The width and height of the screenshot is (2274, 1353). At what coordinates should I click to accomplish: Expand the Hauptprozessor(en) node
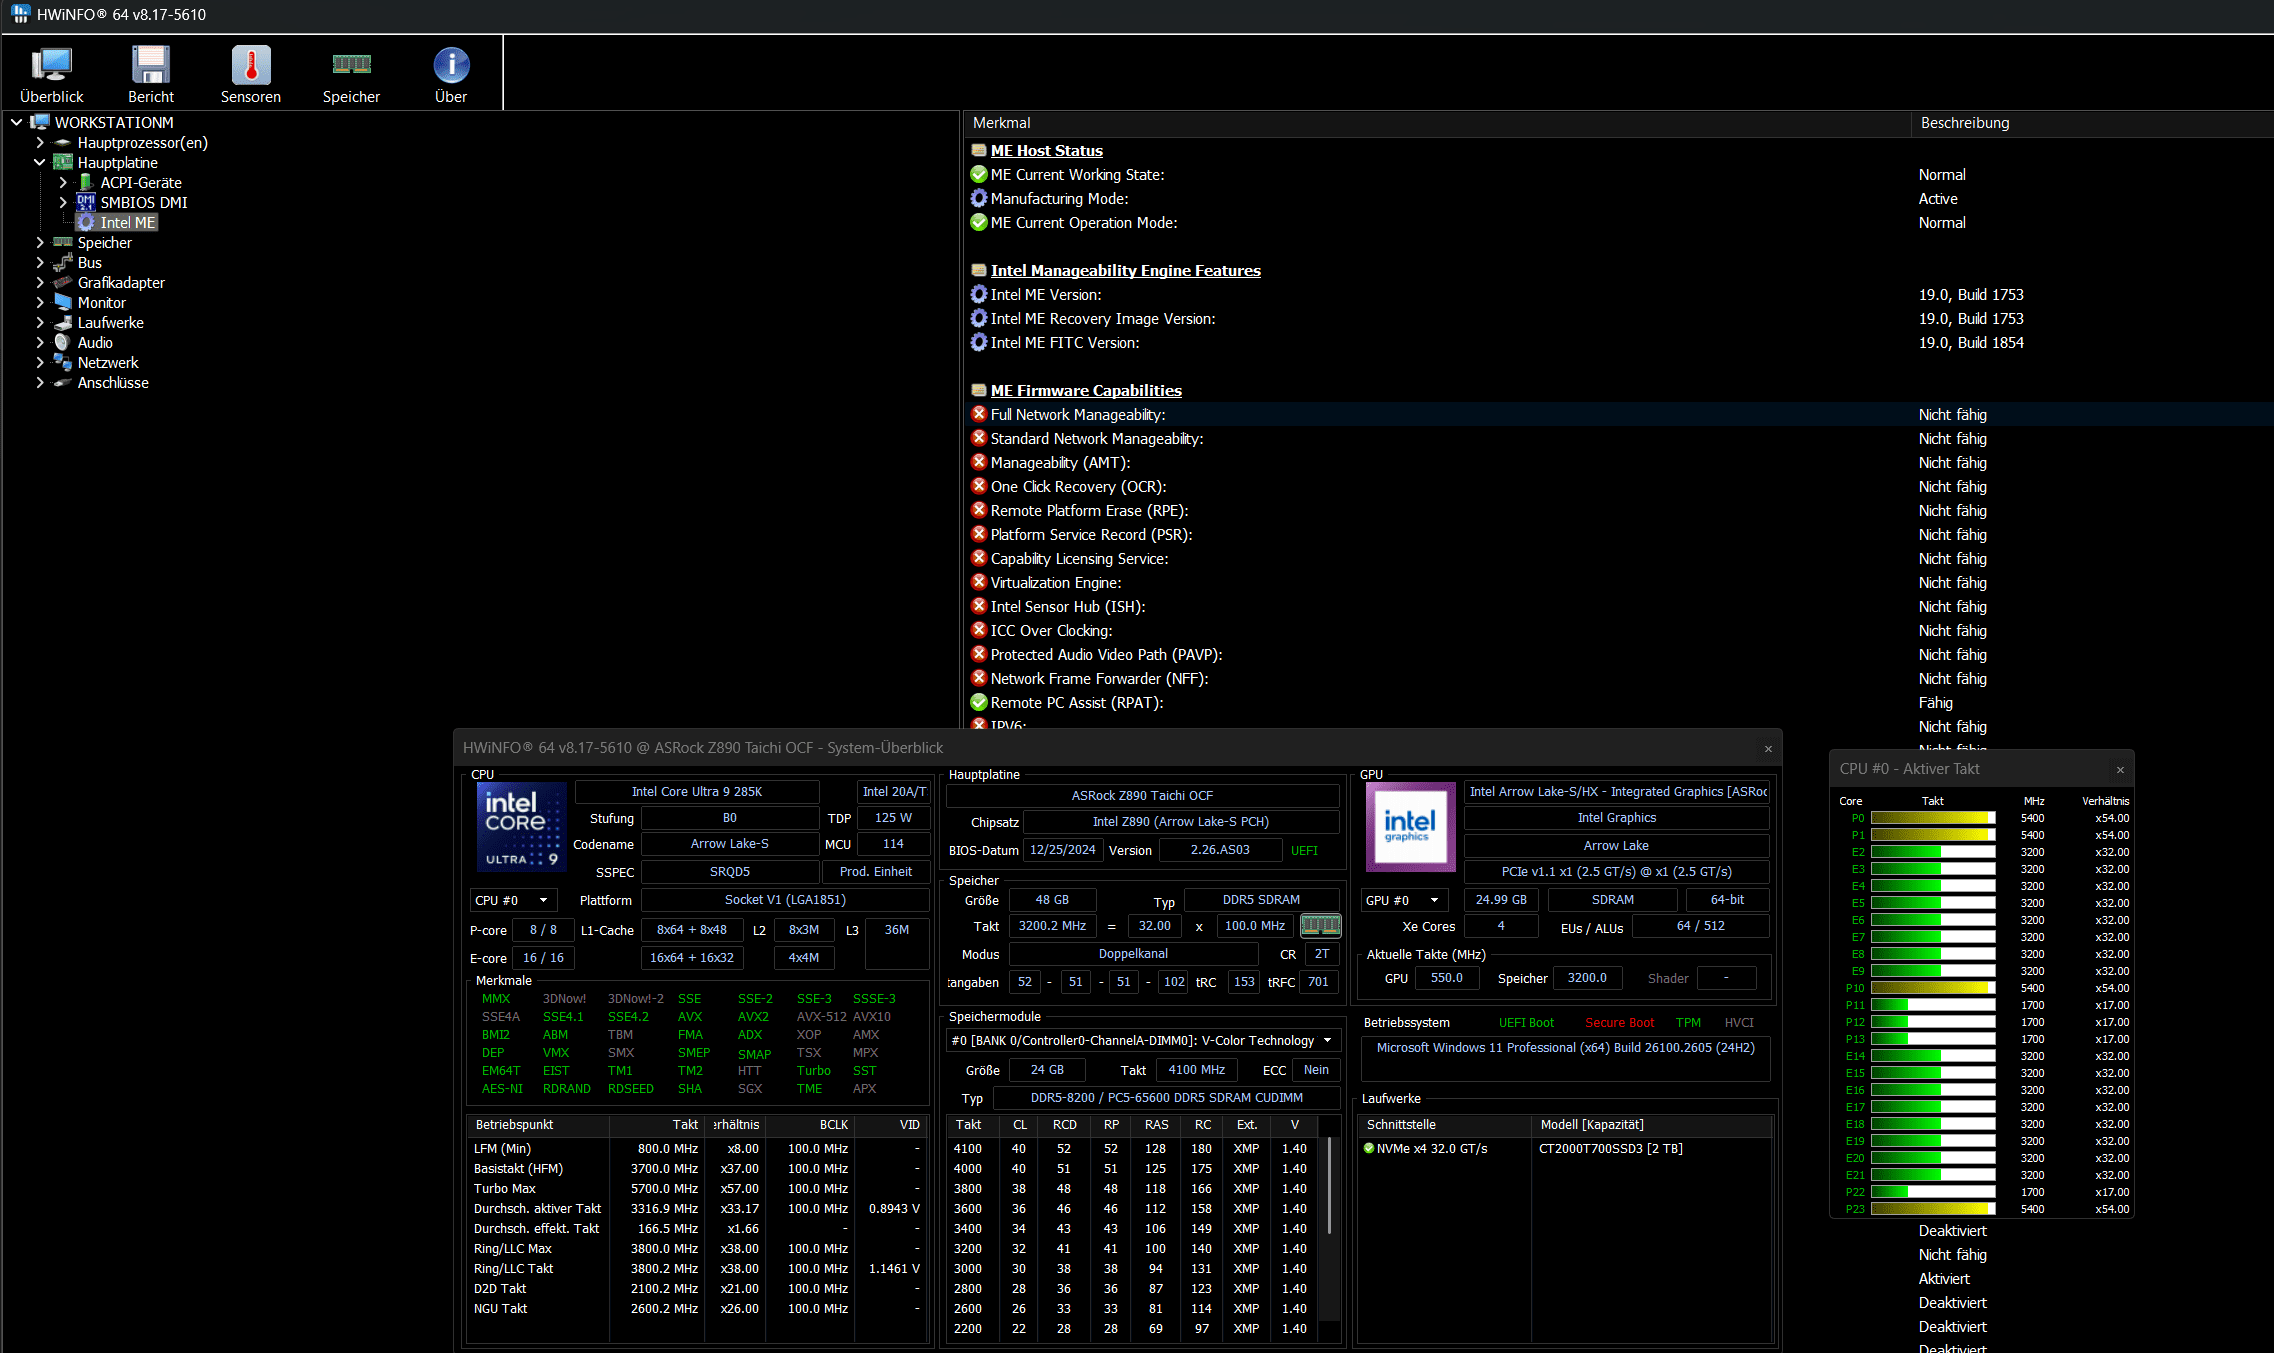40,142
